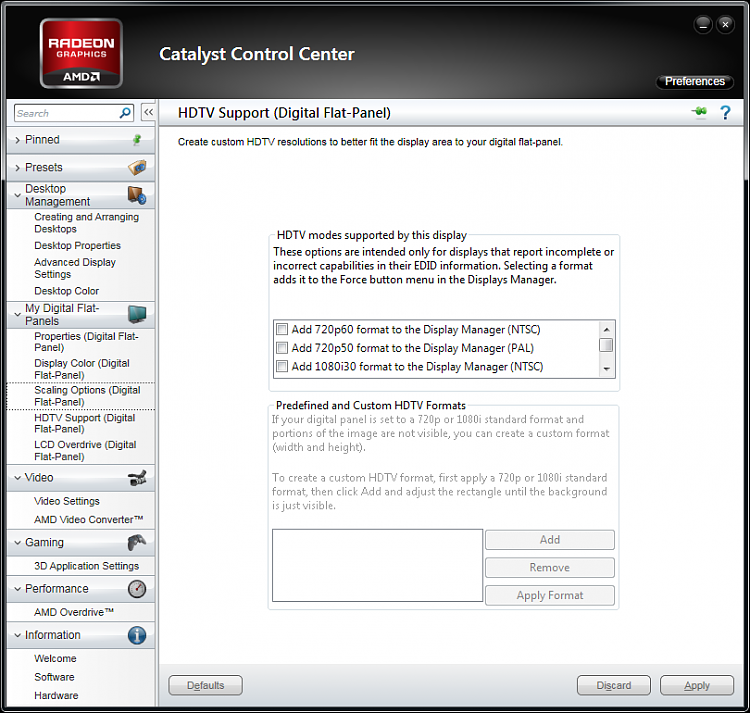Viewport: 750px width, 713px height.
Task: Minimize the Catalyst Control Center window
Action: (x=703, y=24)
